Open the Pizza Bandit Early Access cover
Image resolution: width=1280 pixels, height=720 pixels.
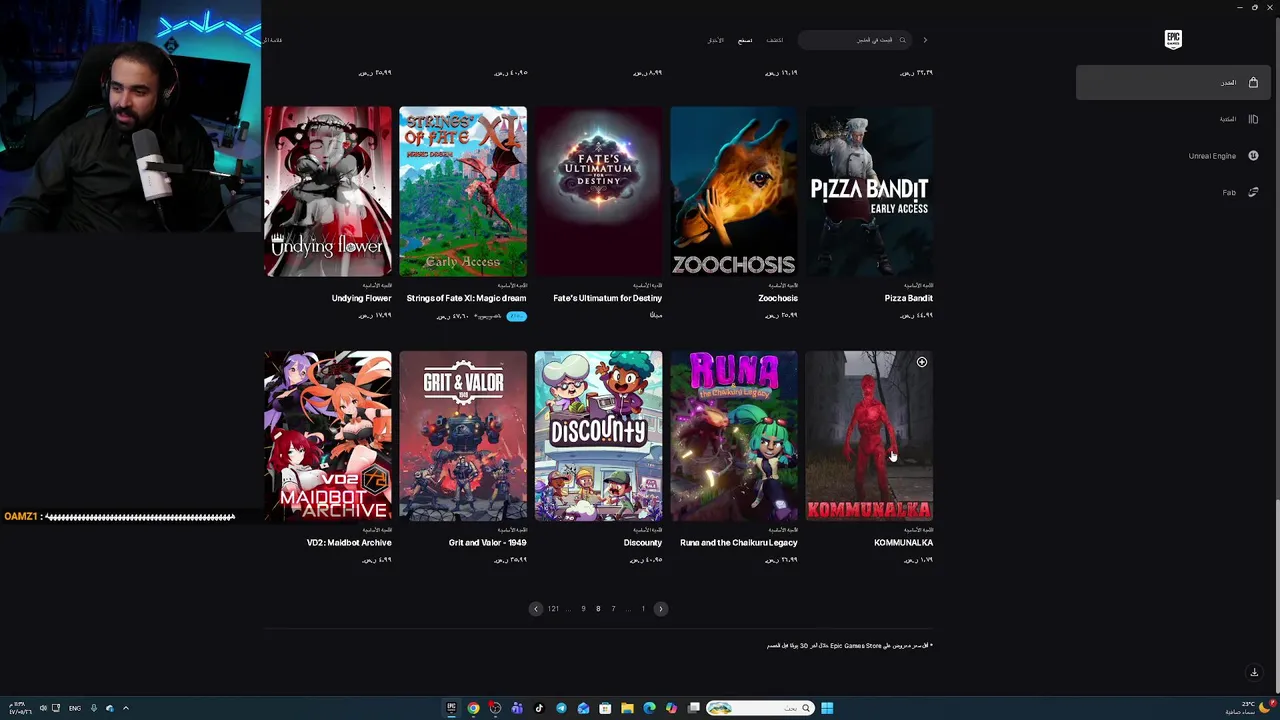coord(869,191)
